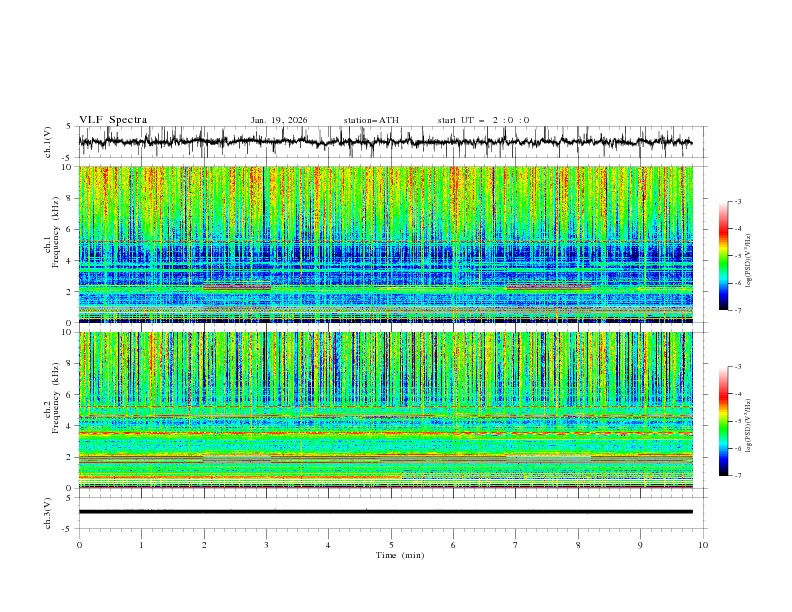The width and height of the screenshot is (792, 612).
Task: Select the "ch.3(V)" axis label
Action: tap(48, 513)
